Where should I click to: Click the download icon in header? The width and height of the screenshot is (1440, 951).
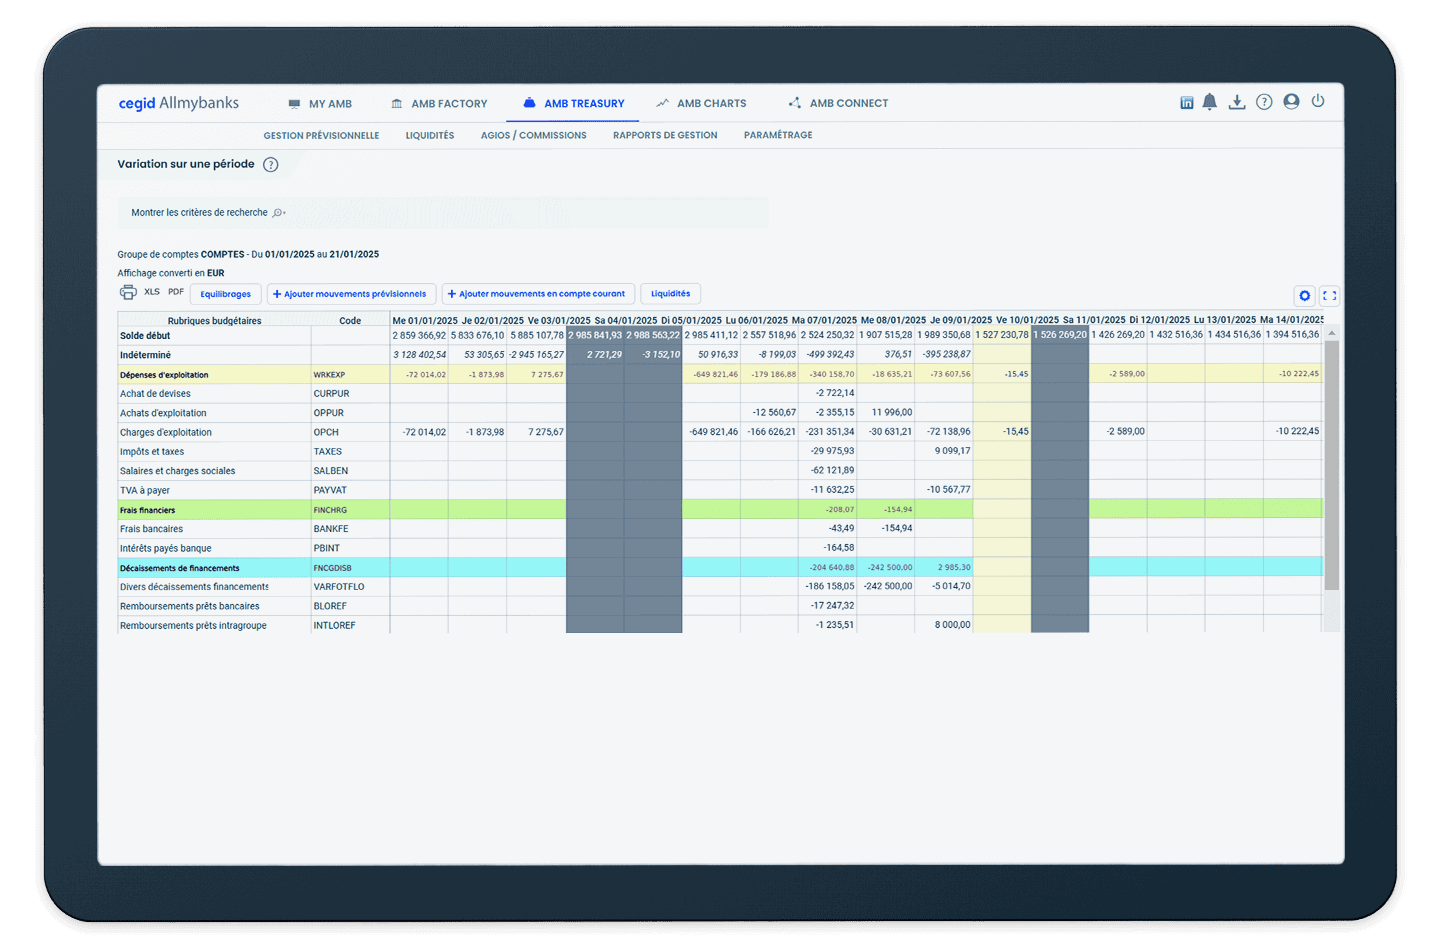point(1237,102)
